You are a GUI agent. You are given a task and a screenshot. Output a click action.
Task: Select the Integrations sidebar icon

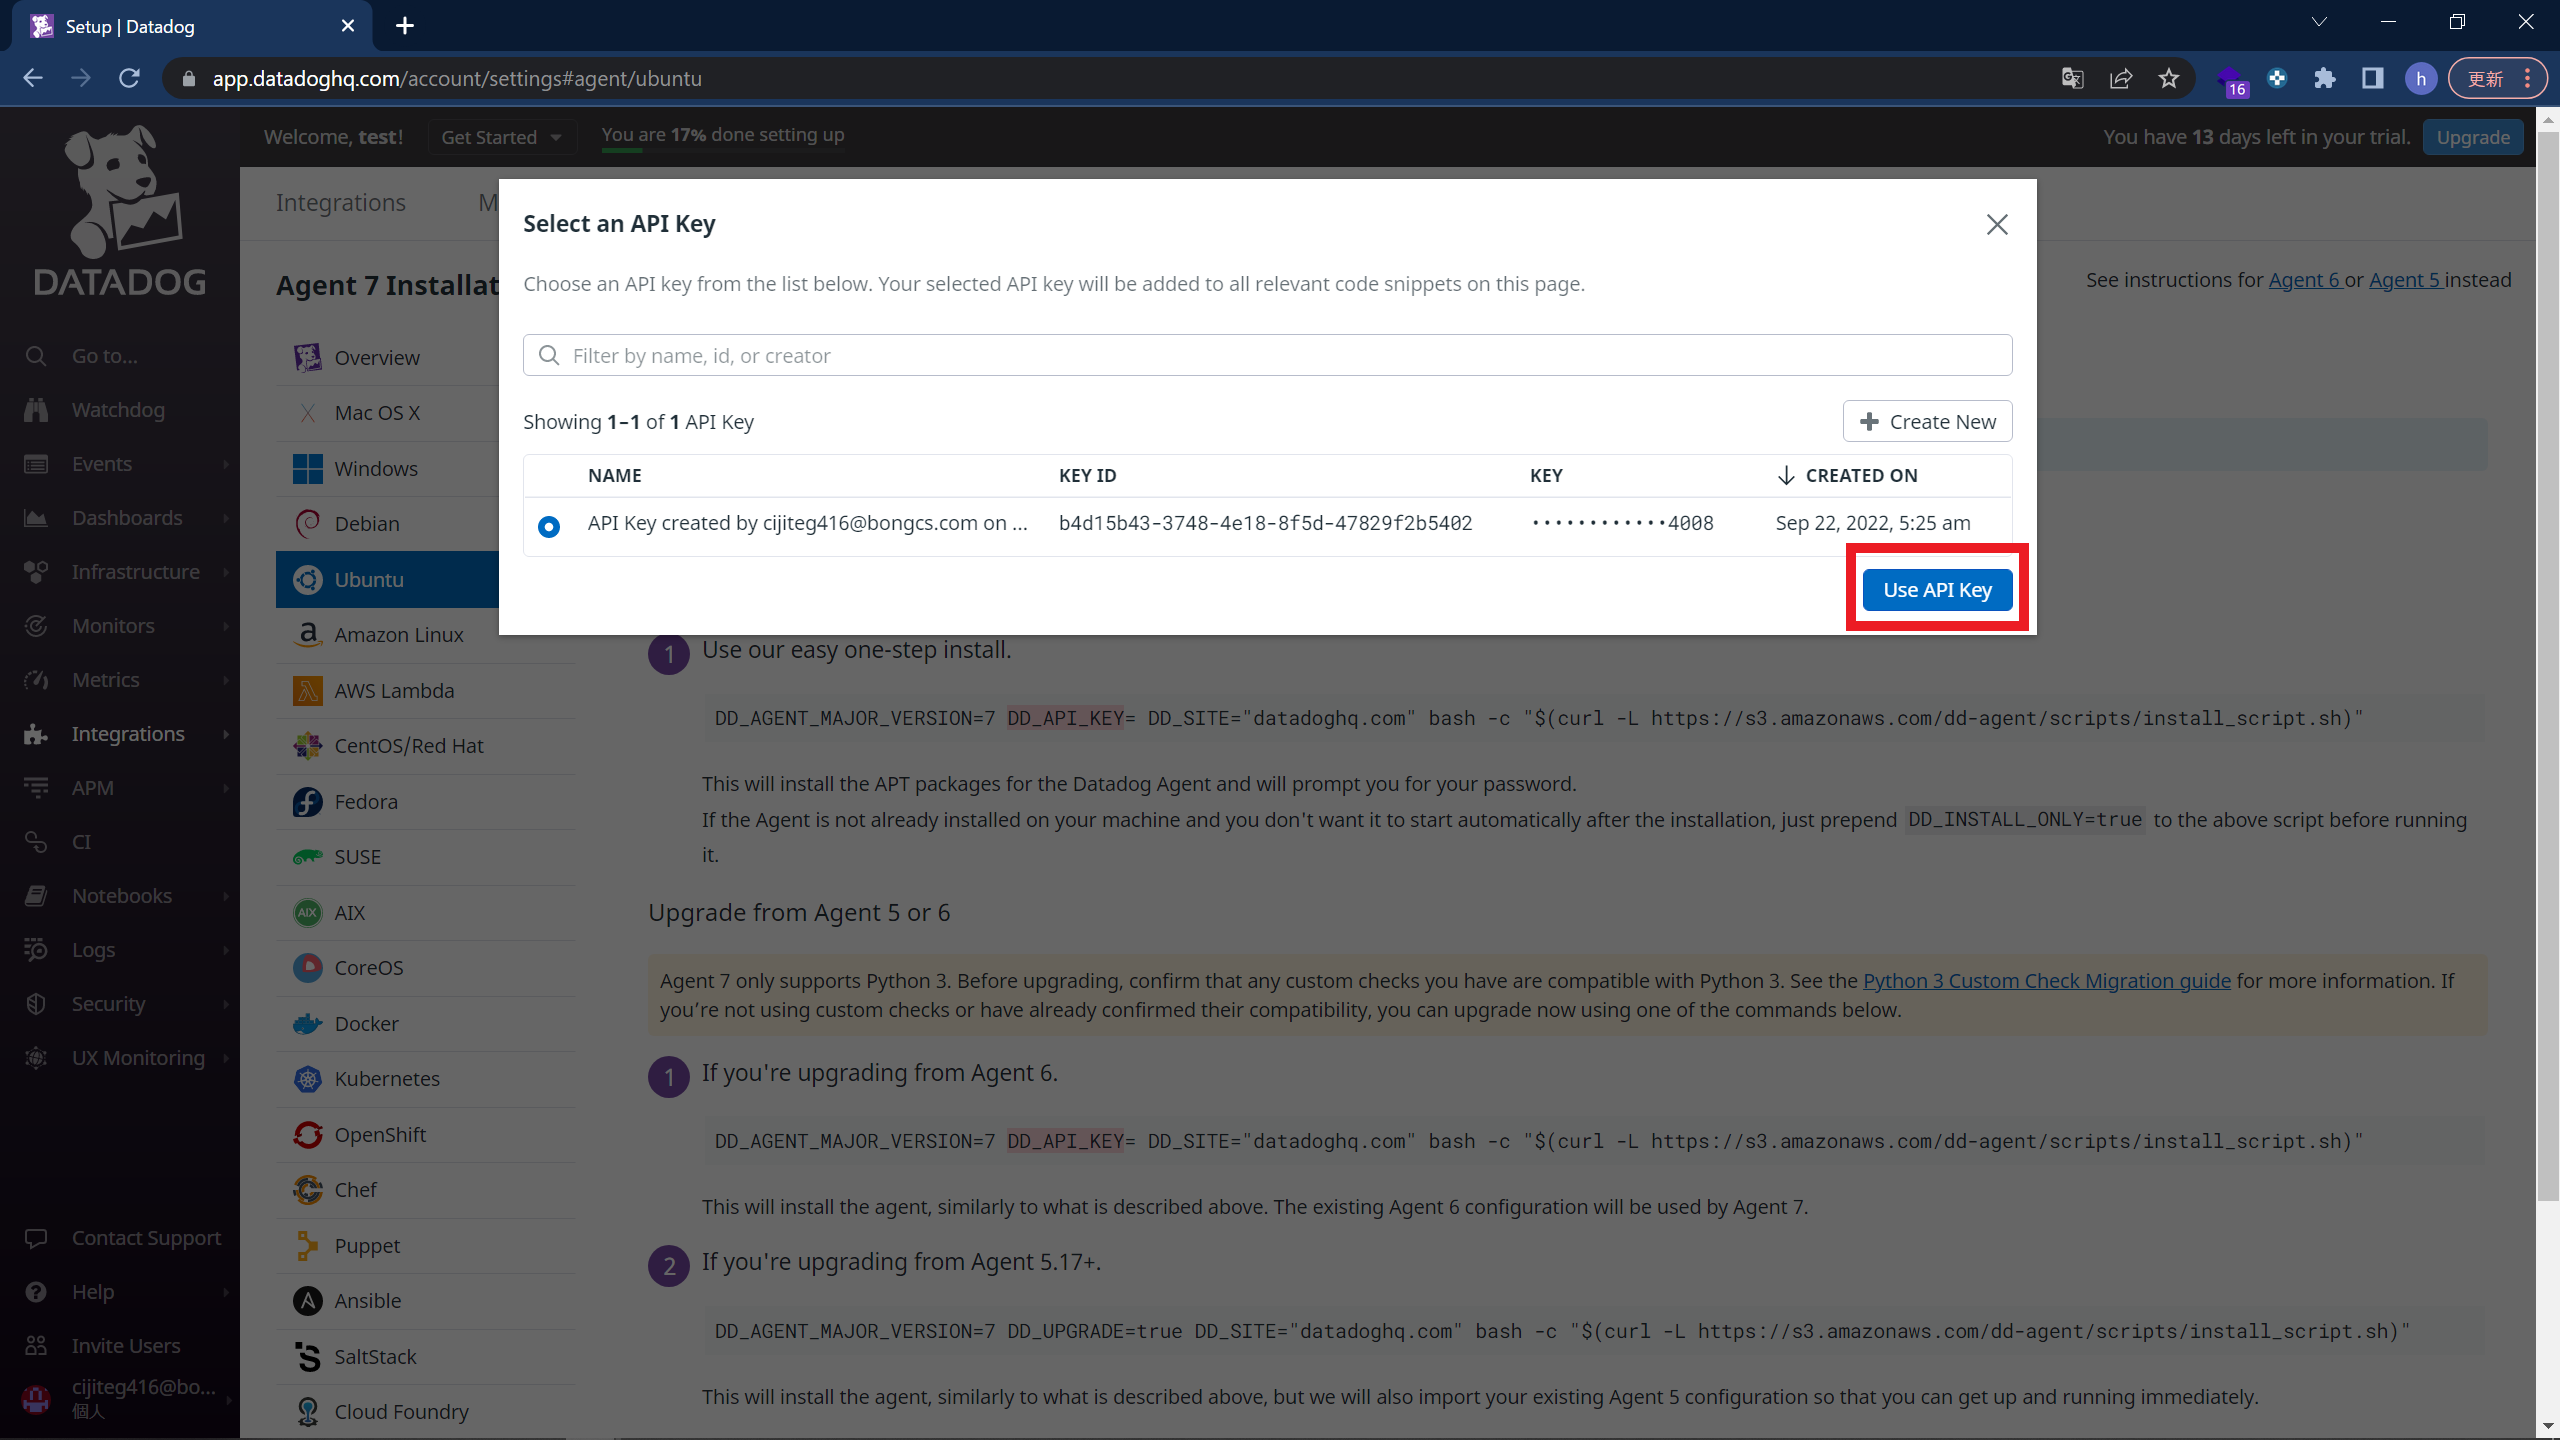coord(33,735)
